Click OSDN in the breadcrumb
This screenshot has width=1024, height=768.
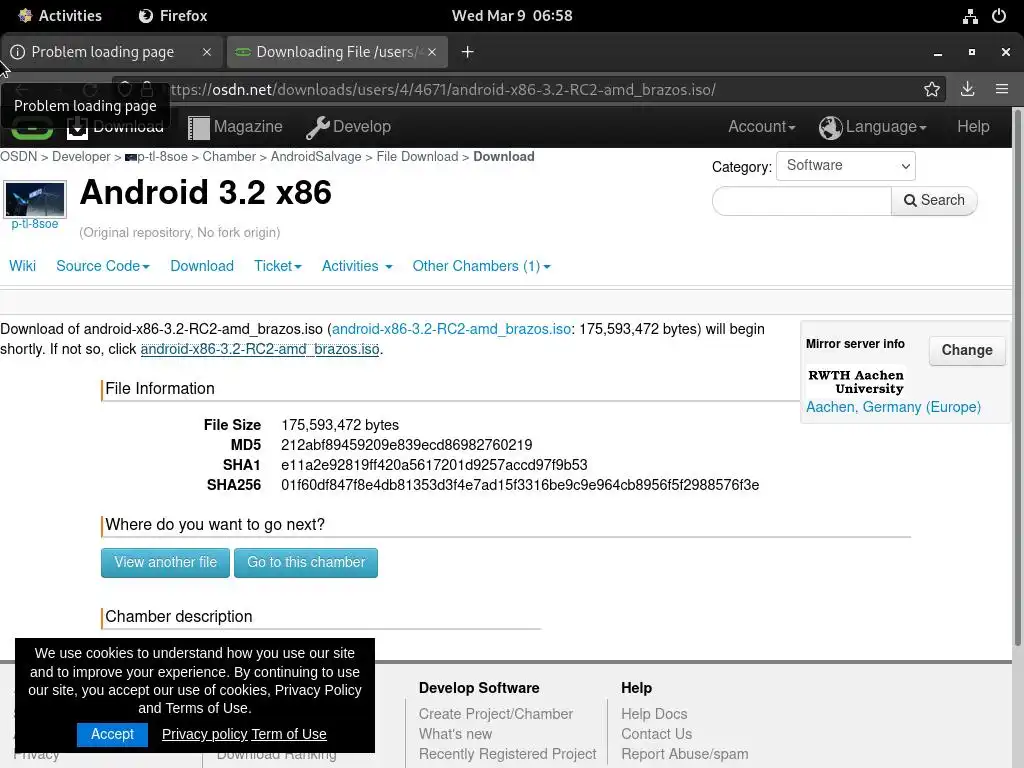click(x=18, y=157)
